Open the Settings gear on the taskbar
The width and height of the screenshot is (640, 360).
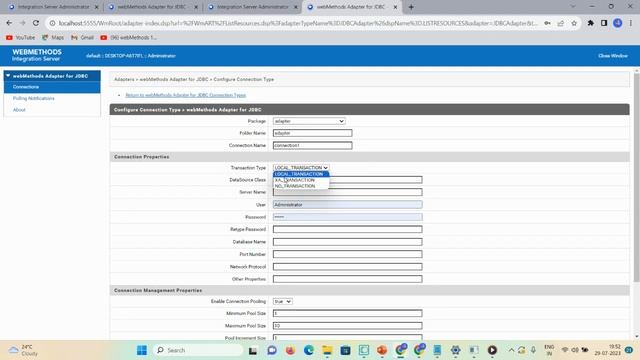click(x=456, y=350)
